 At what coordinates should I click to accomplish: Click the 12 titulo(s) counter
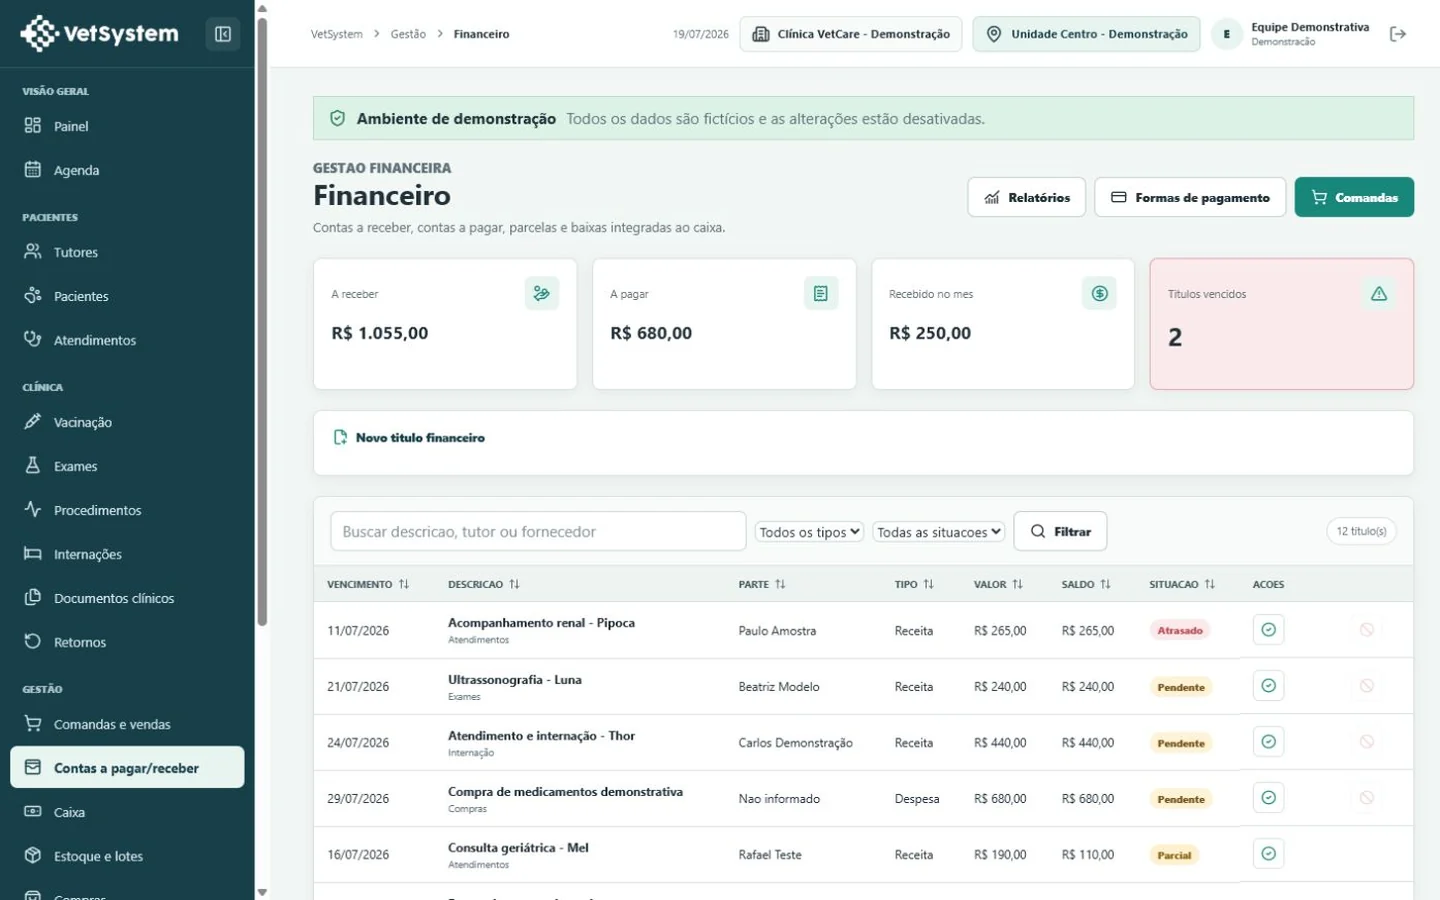click(1361, 531)
